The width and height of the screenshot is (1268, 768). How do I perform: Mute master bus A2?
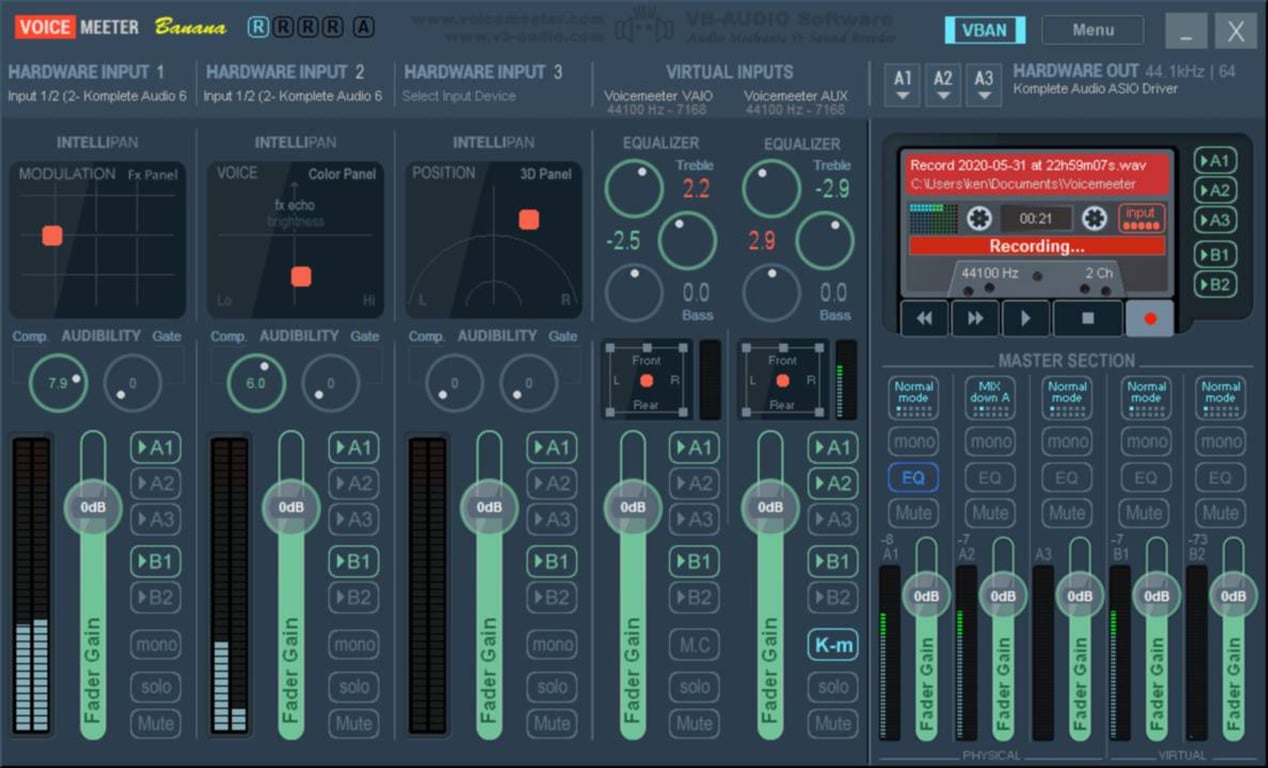click(990, 513)
